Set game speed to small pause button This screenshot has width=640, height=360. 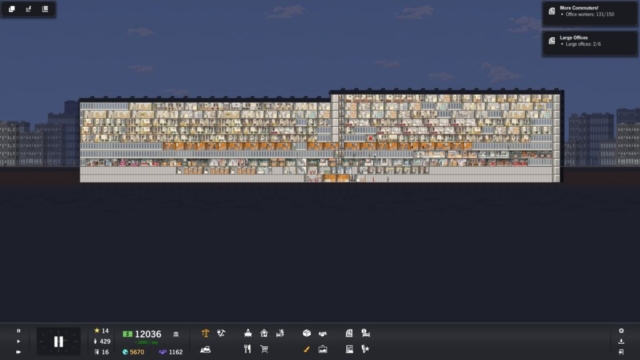(18, 331)
